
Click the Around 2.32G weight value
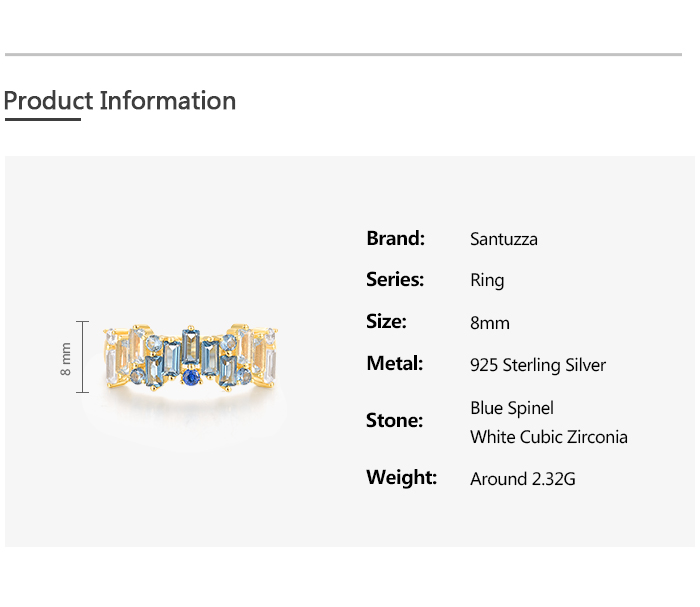[x=523, y=479]
